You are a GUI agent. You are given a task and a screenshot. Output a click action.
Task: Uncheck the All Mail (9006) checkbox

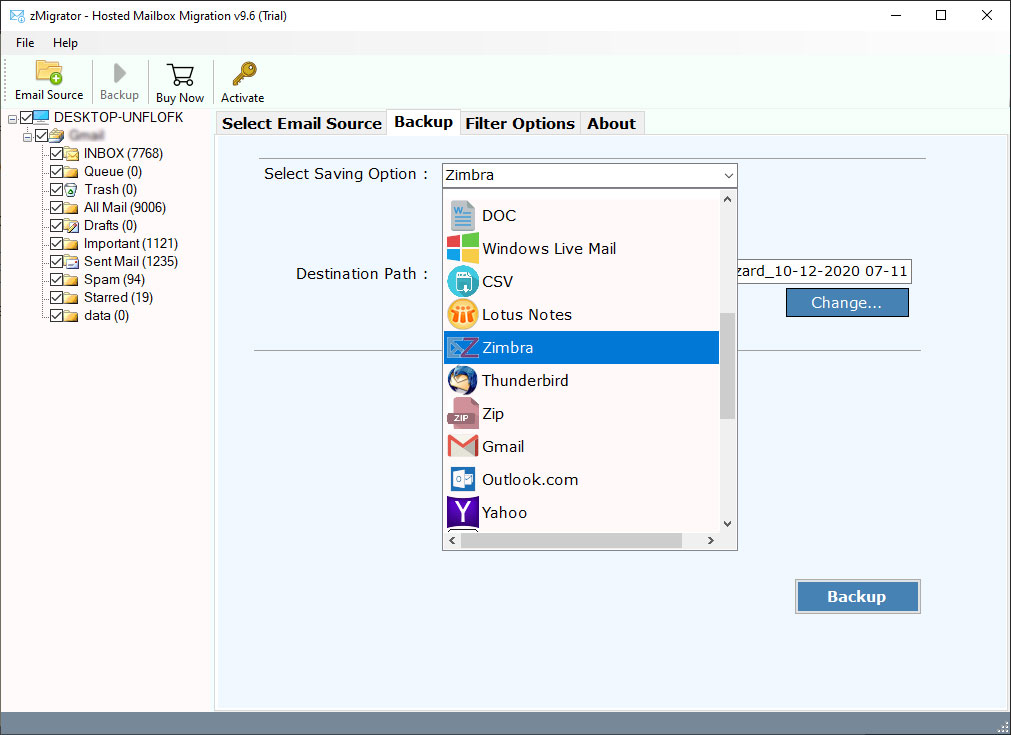pyautogui.click(x=57, y=208)
